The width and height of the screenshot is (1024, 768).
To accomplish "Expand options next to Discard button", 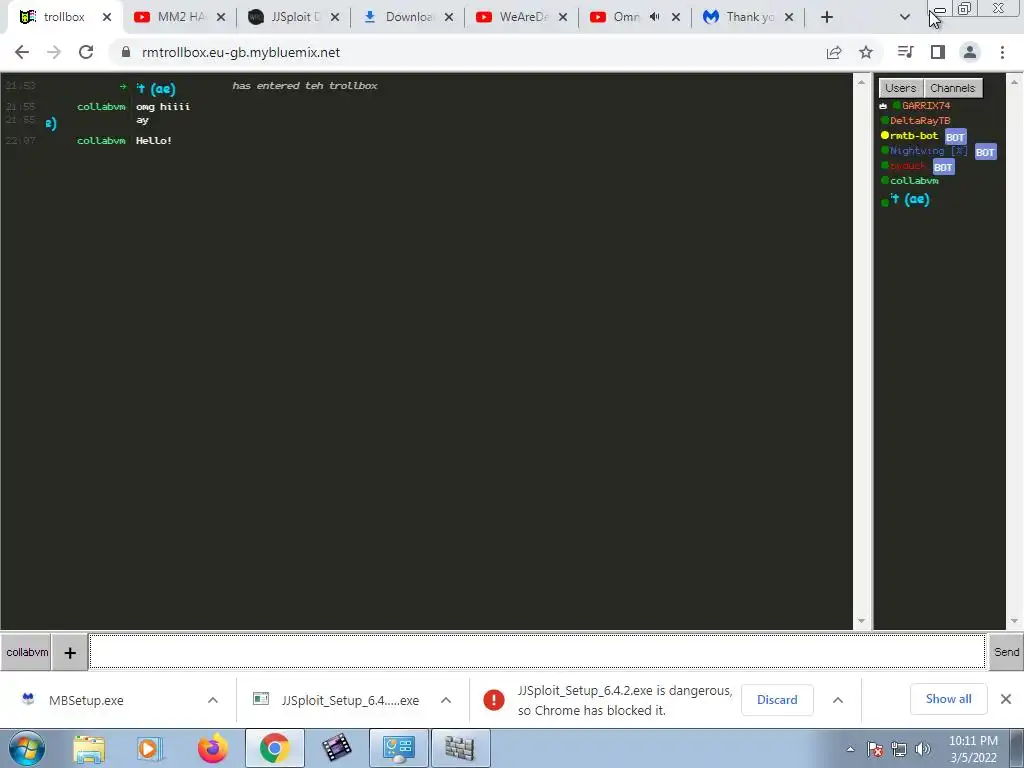I will tap(838, 700).
